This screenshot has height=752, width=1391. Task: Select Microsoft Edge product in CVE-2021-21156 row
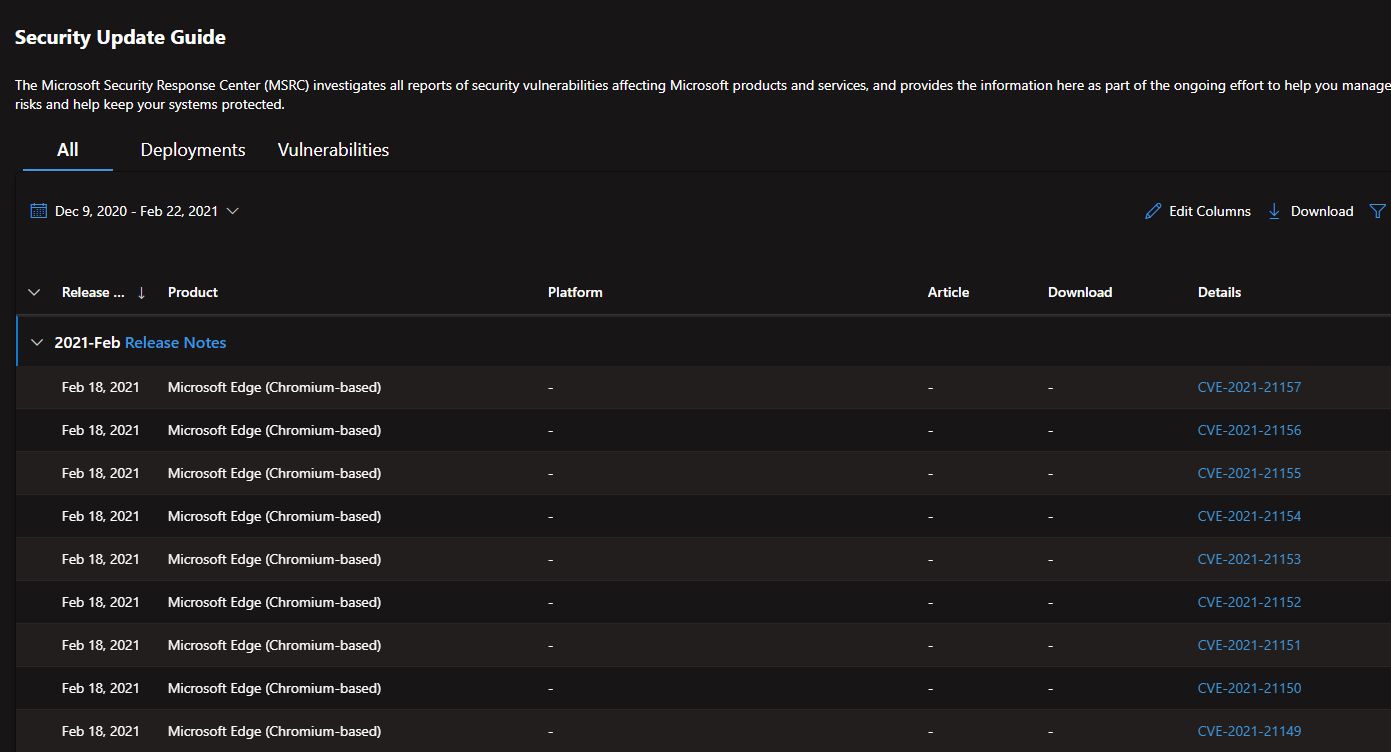click(x=274, y=430)
